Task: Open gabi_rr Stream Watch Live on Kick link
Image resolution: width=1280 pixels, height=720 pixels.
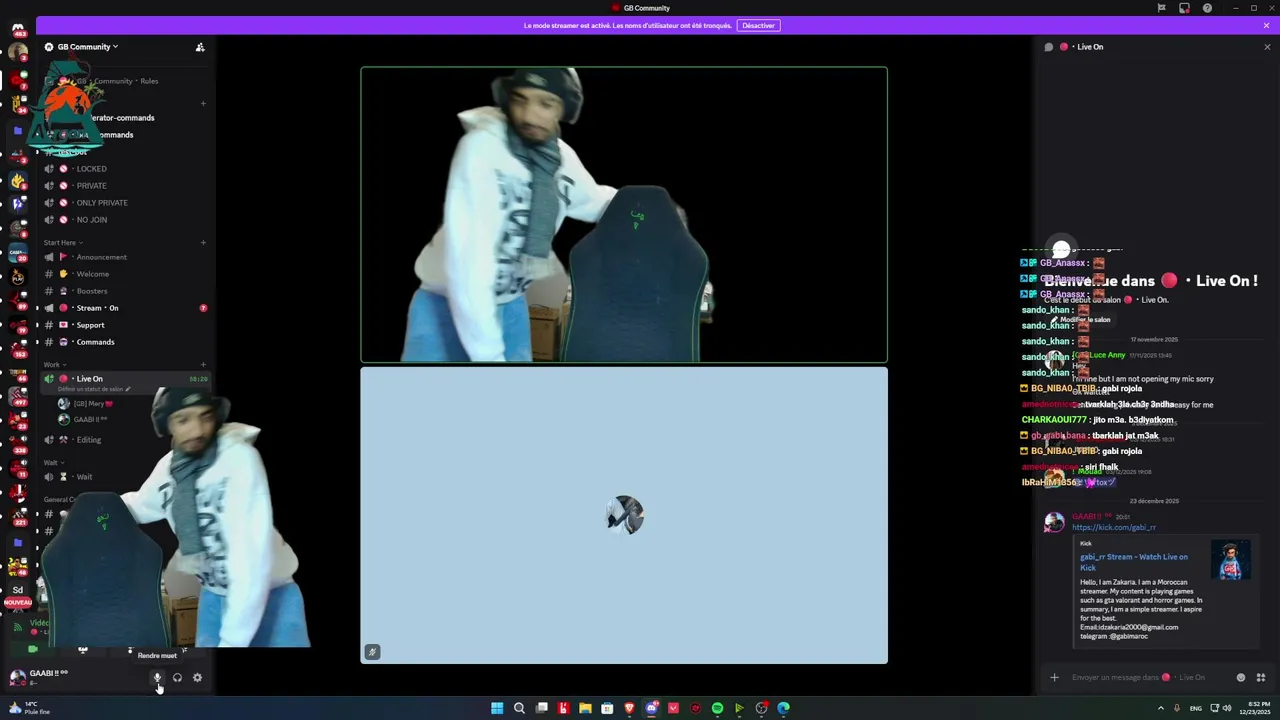Action: pos(1134,562)
